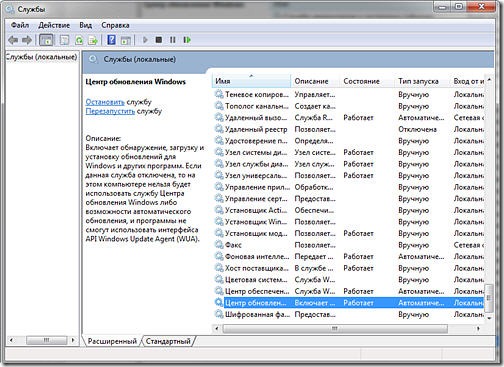Click gear icon of Теневое копиров... row

click(219, 94)
